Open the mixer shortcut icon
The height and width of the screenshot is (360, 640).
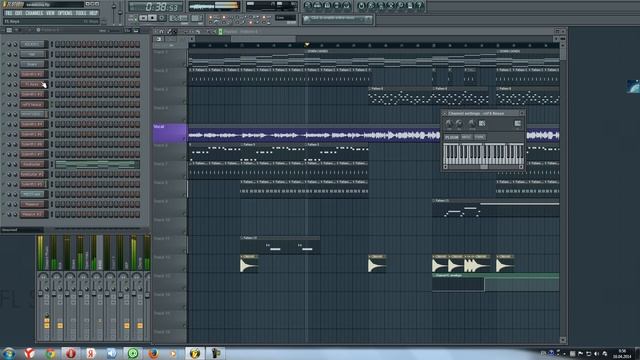[347, 6]
